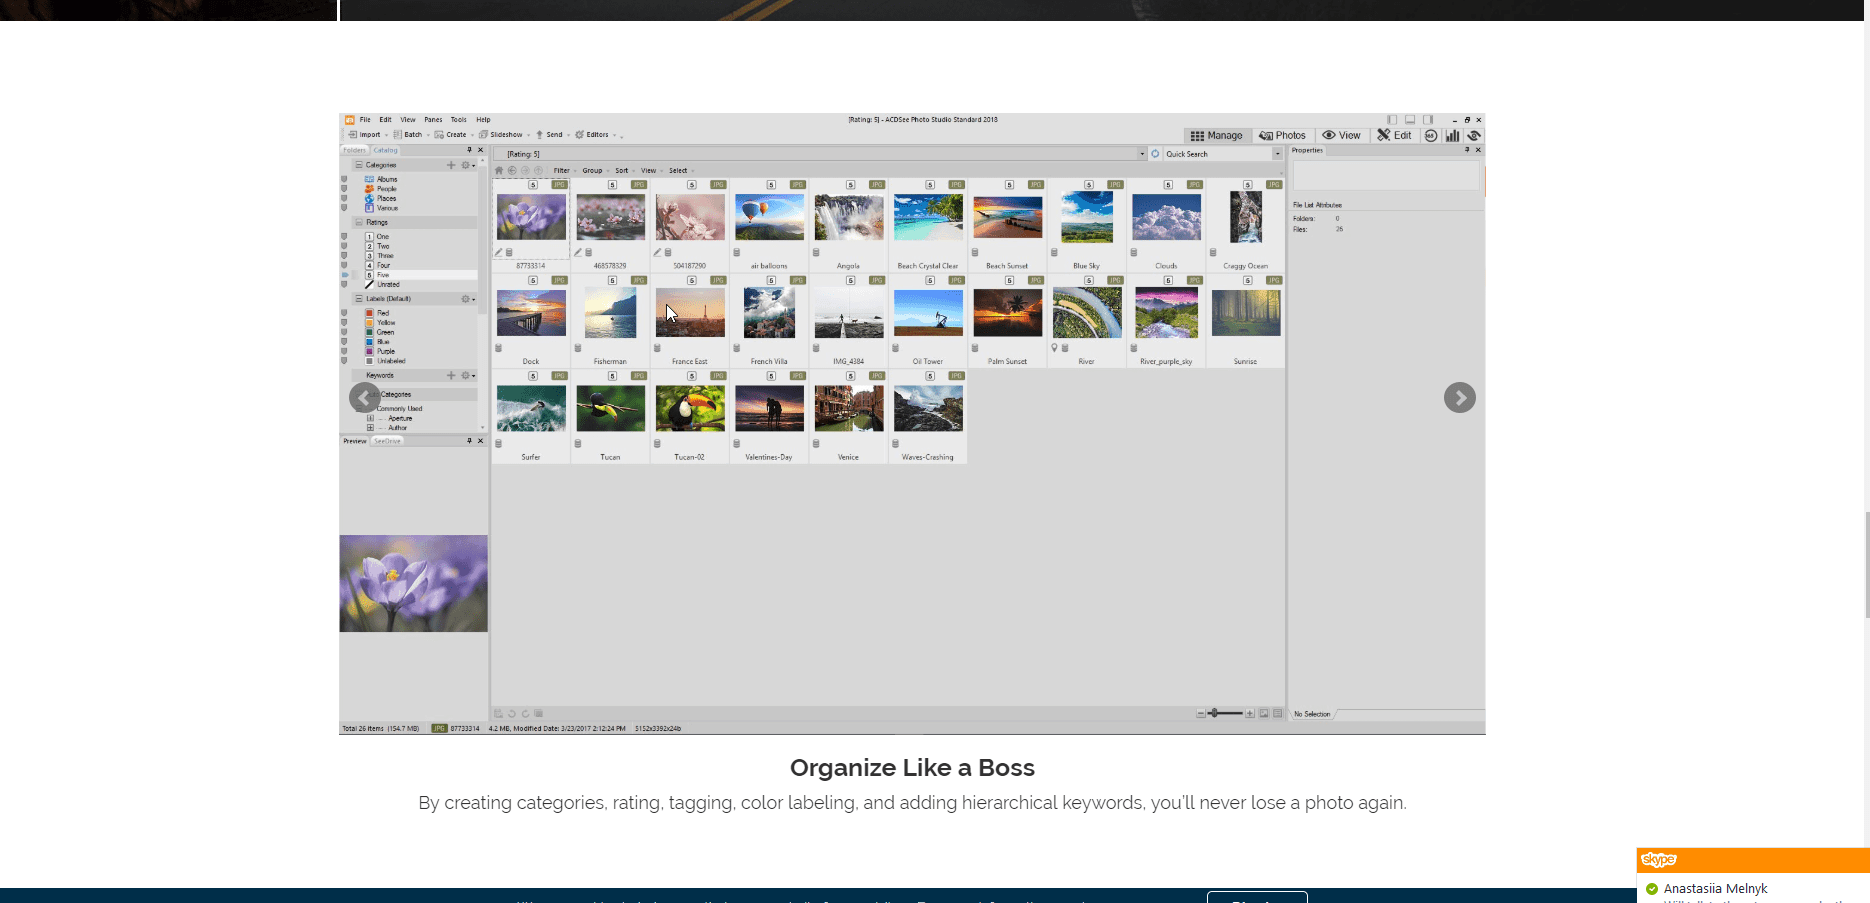Open the Panes menu
The height and width of the screenshot is (903, 1870).
click(433, 120)
